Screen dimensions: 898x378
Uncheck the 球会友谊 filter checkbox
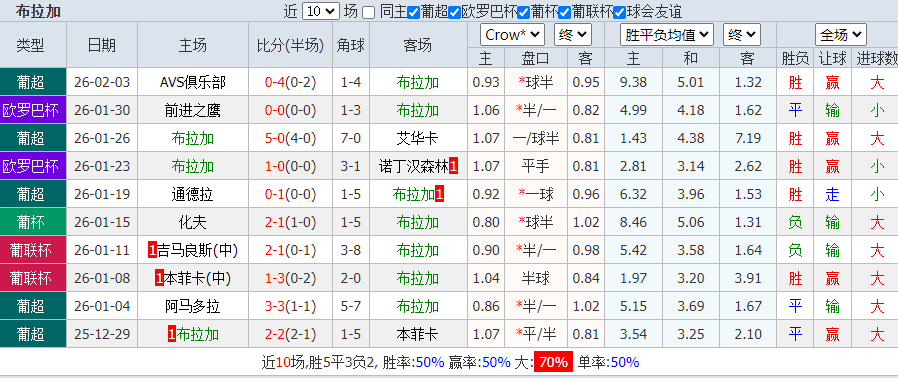click(x=619, y=12)
